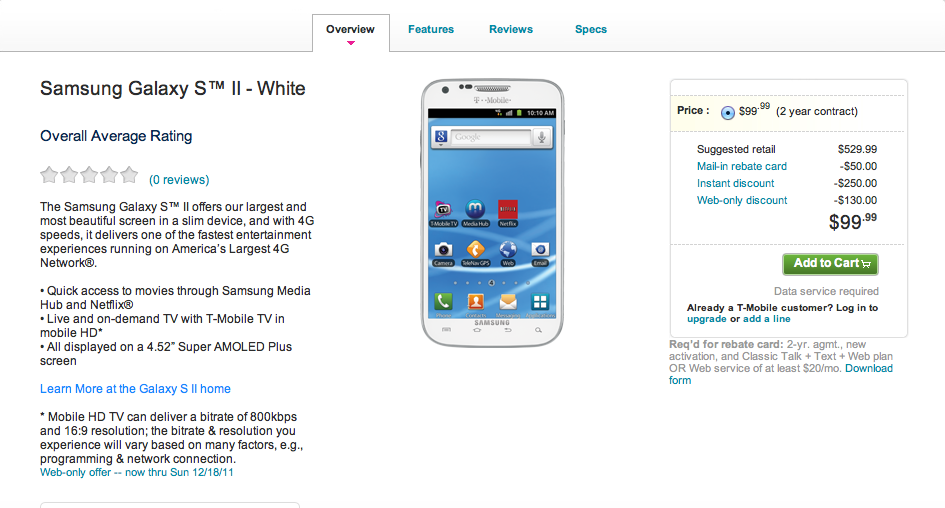This screenshot has height=508, width=945.
Task: Select the $99.99 two-year contract radio button
Action: point(728,112)
